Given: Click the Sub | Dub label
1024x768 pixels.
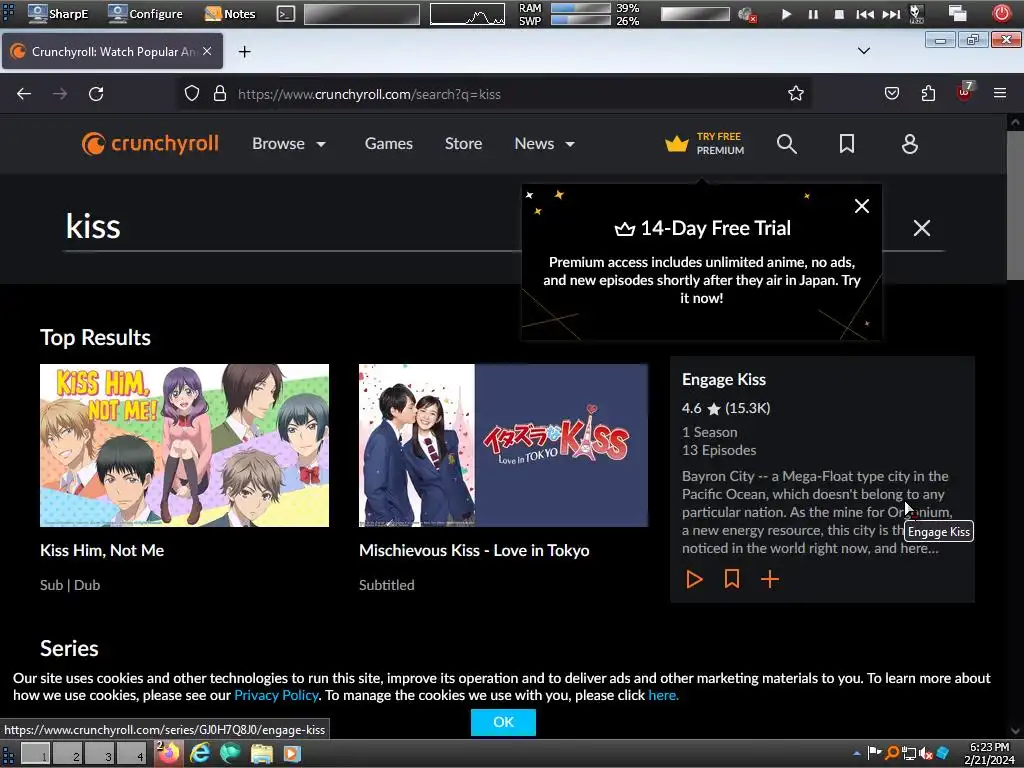Looking at the screenshot, I should click(x=70, y=585).
